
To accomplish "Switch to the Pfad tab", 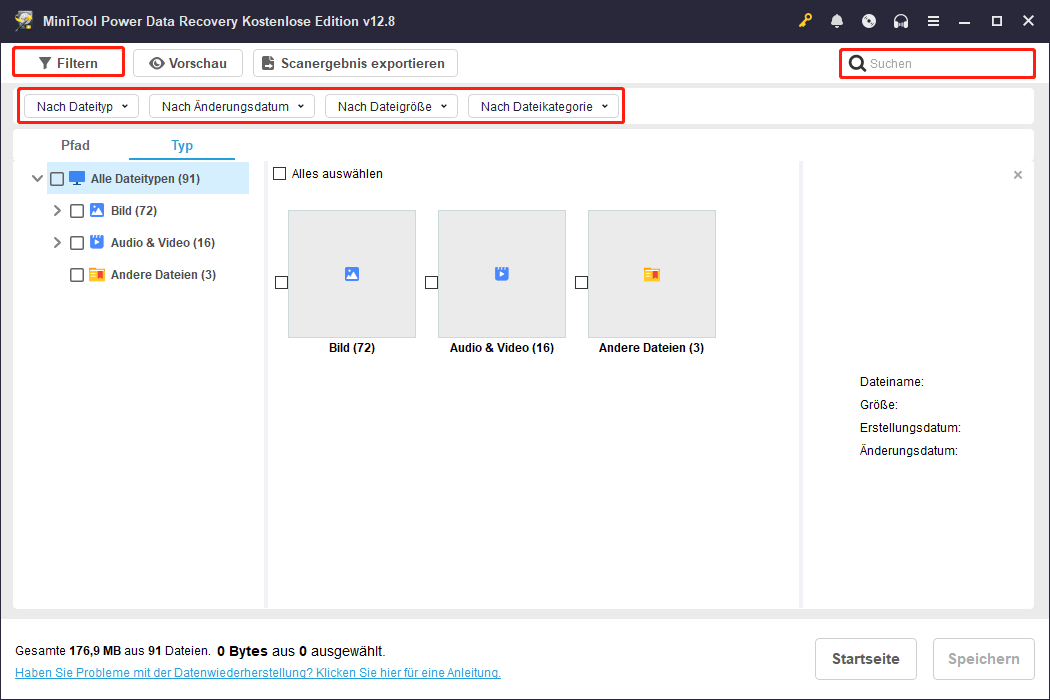I will coord(75,145).
